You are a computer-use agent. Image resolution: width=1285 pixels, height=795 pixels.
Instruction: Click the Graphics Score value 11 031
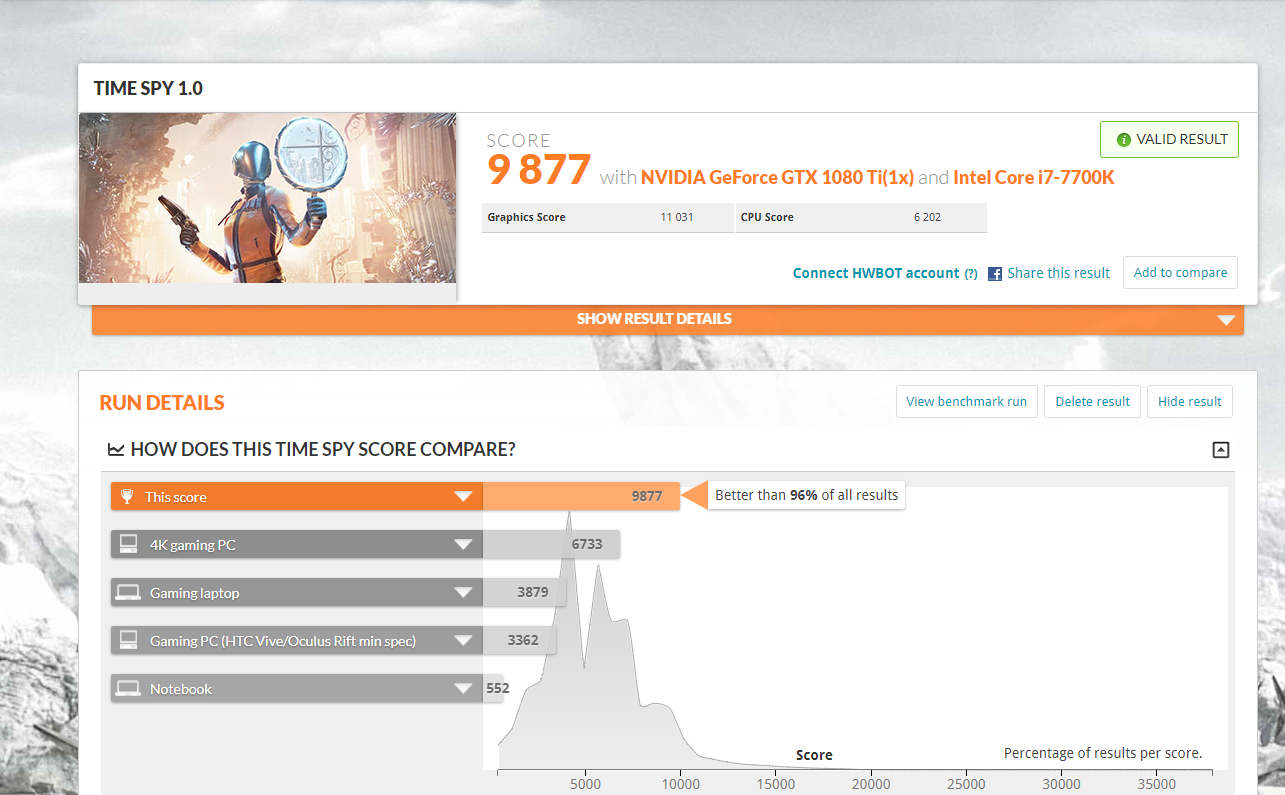point(677,217)
